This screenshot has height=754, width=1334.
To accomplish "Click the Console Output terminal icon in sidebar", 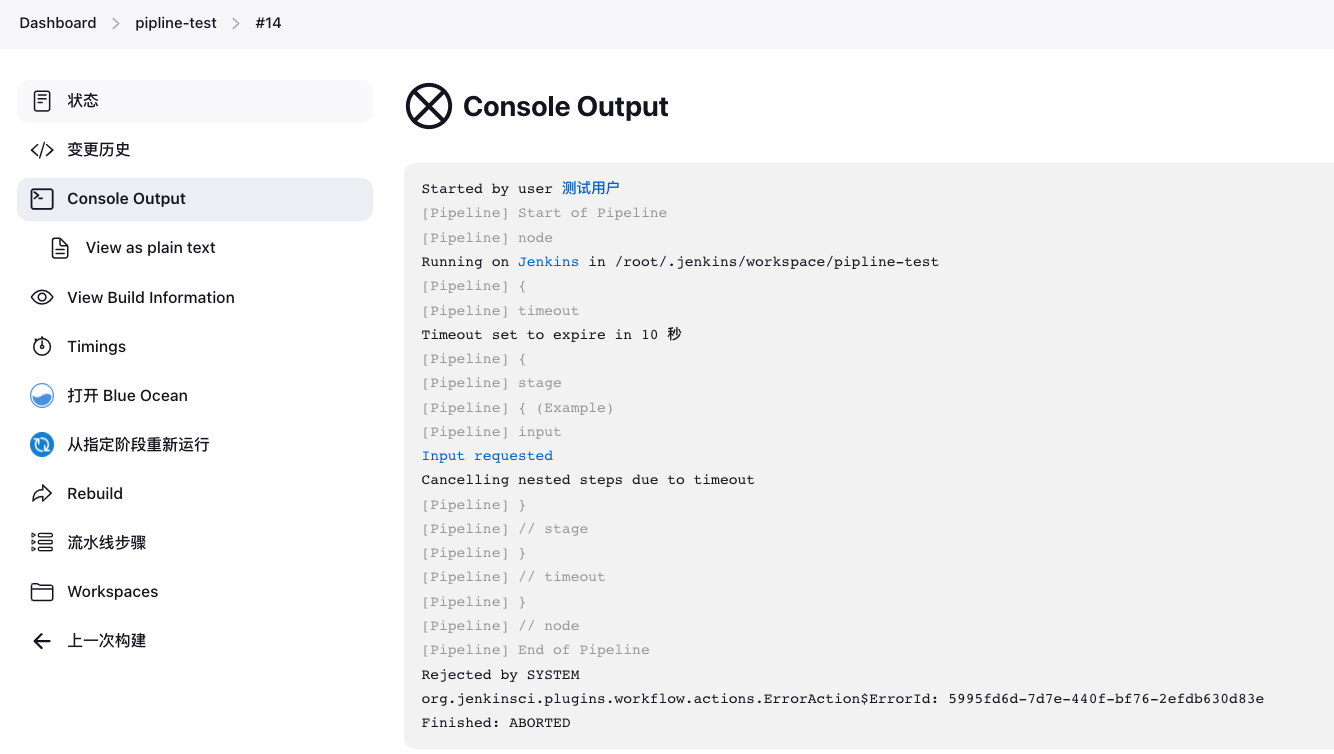I will [42, 199].
